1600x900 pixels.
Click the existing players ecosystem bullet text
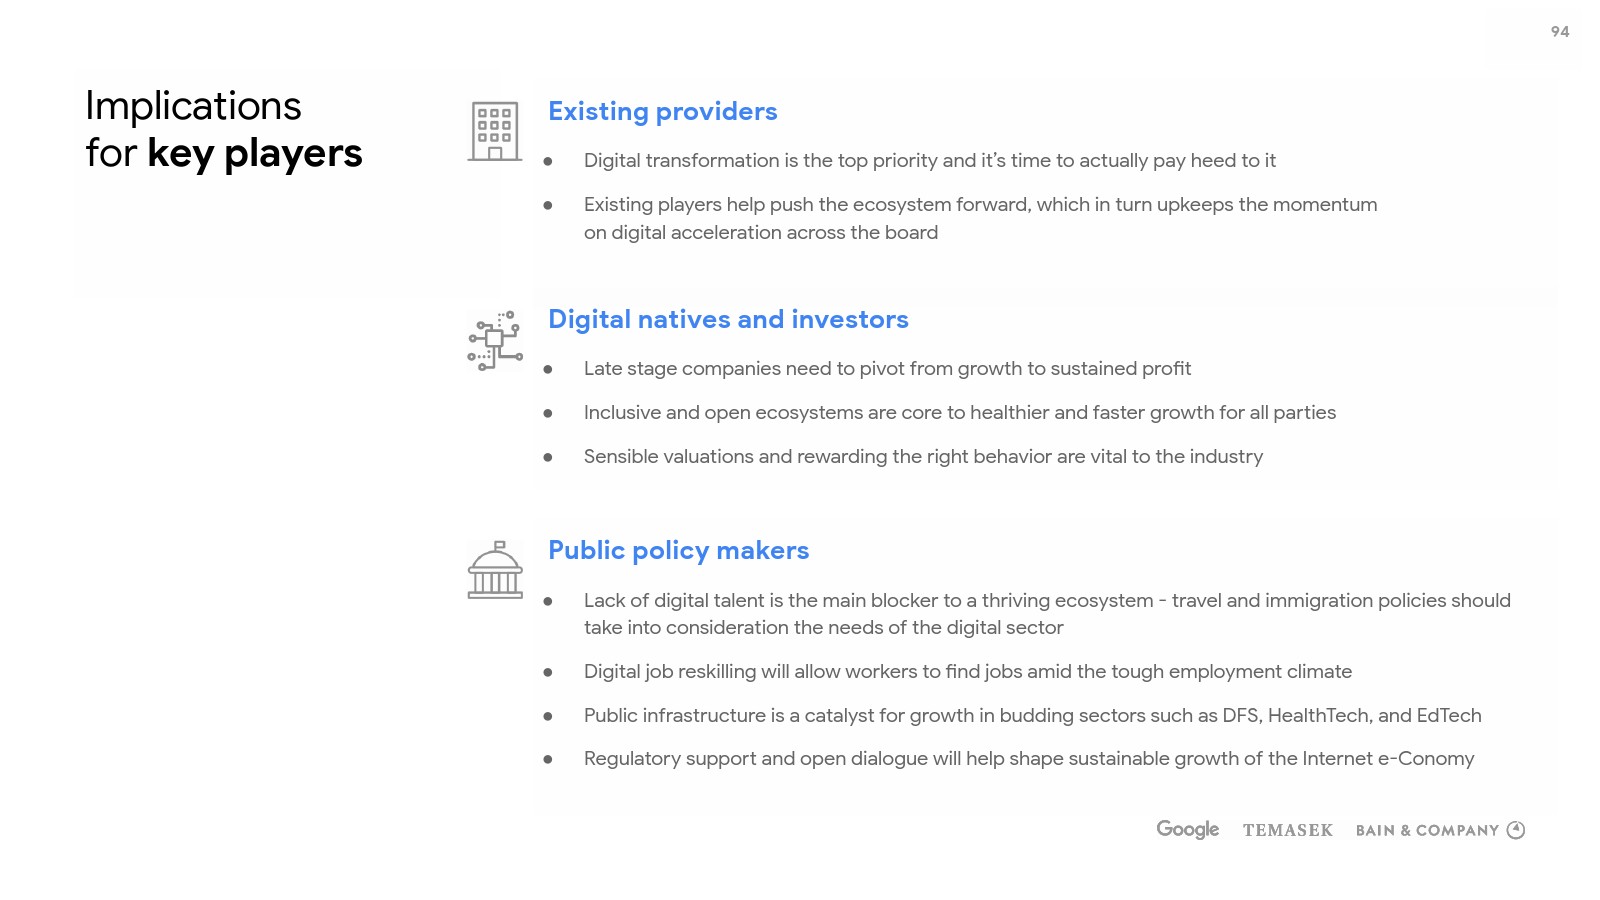980,218
